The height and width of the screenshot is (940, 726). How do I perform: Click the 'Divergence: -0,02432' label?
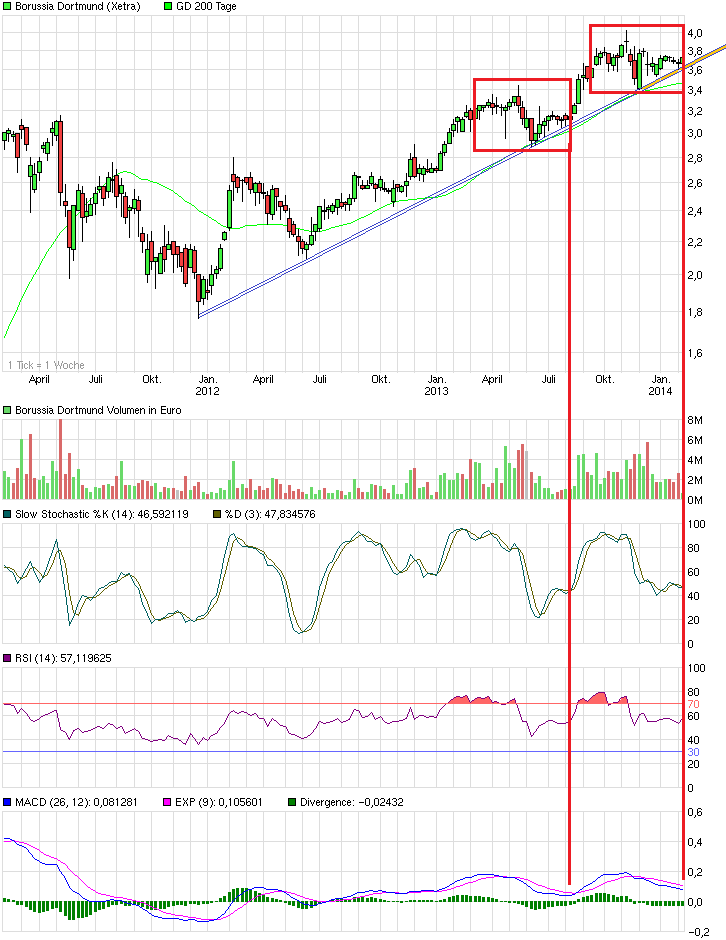point(352,802)
